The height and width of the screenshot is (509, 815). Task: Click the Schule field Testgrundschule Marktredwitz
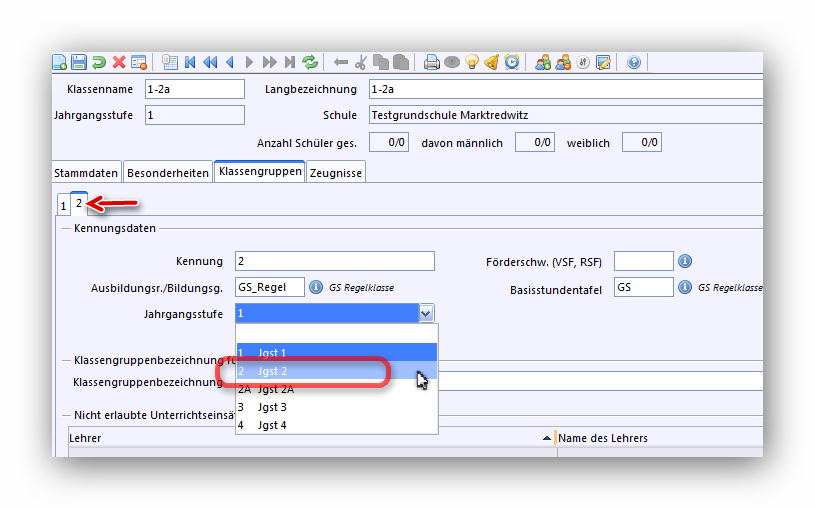[x=566, y=115]
